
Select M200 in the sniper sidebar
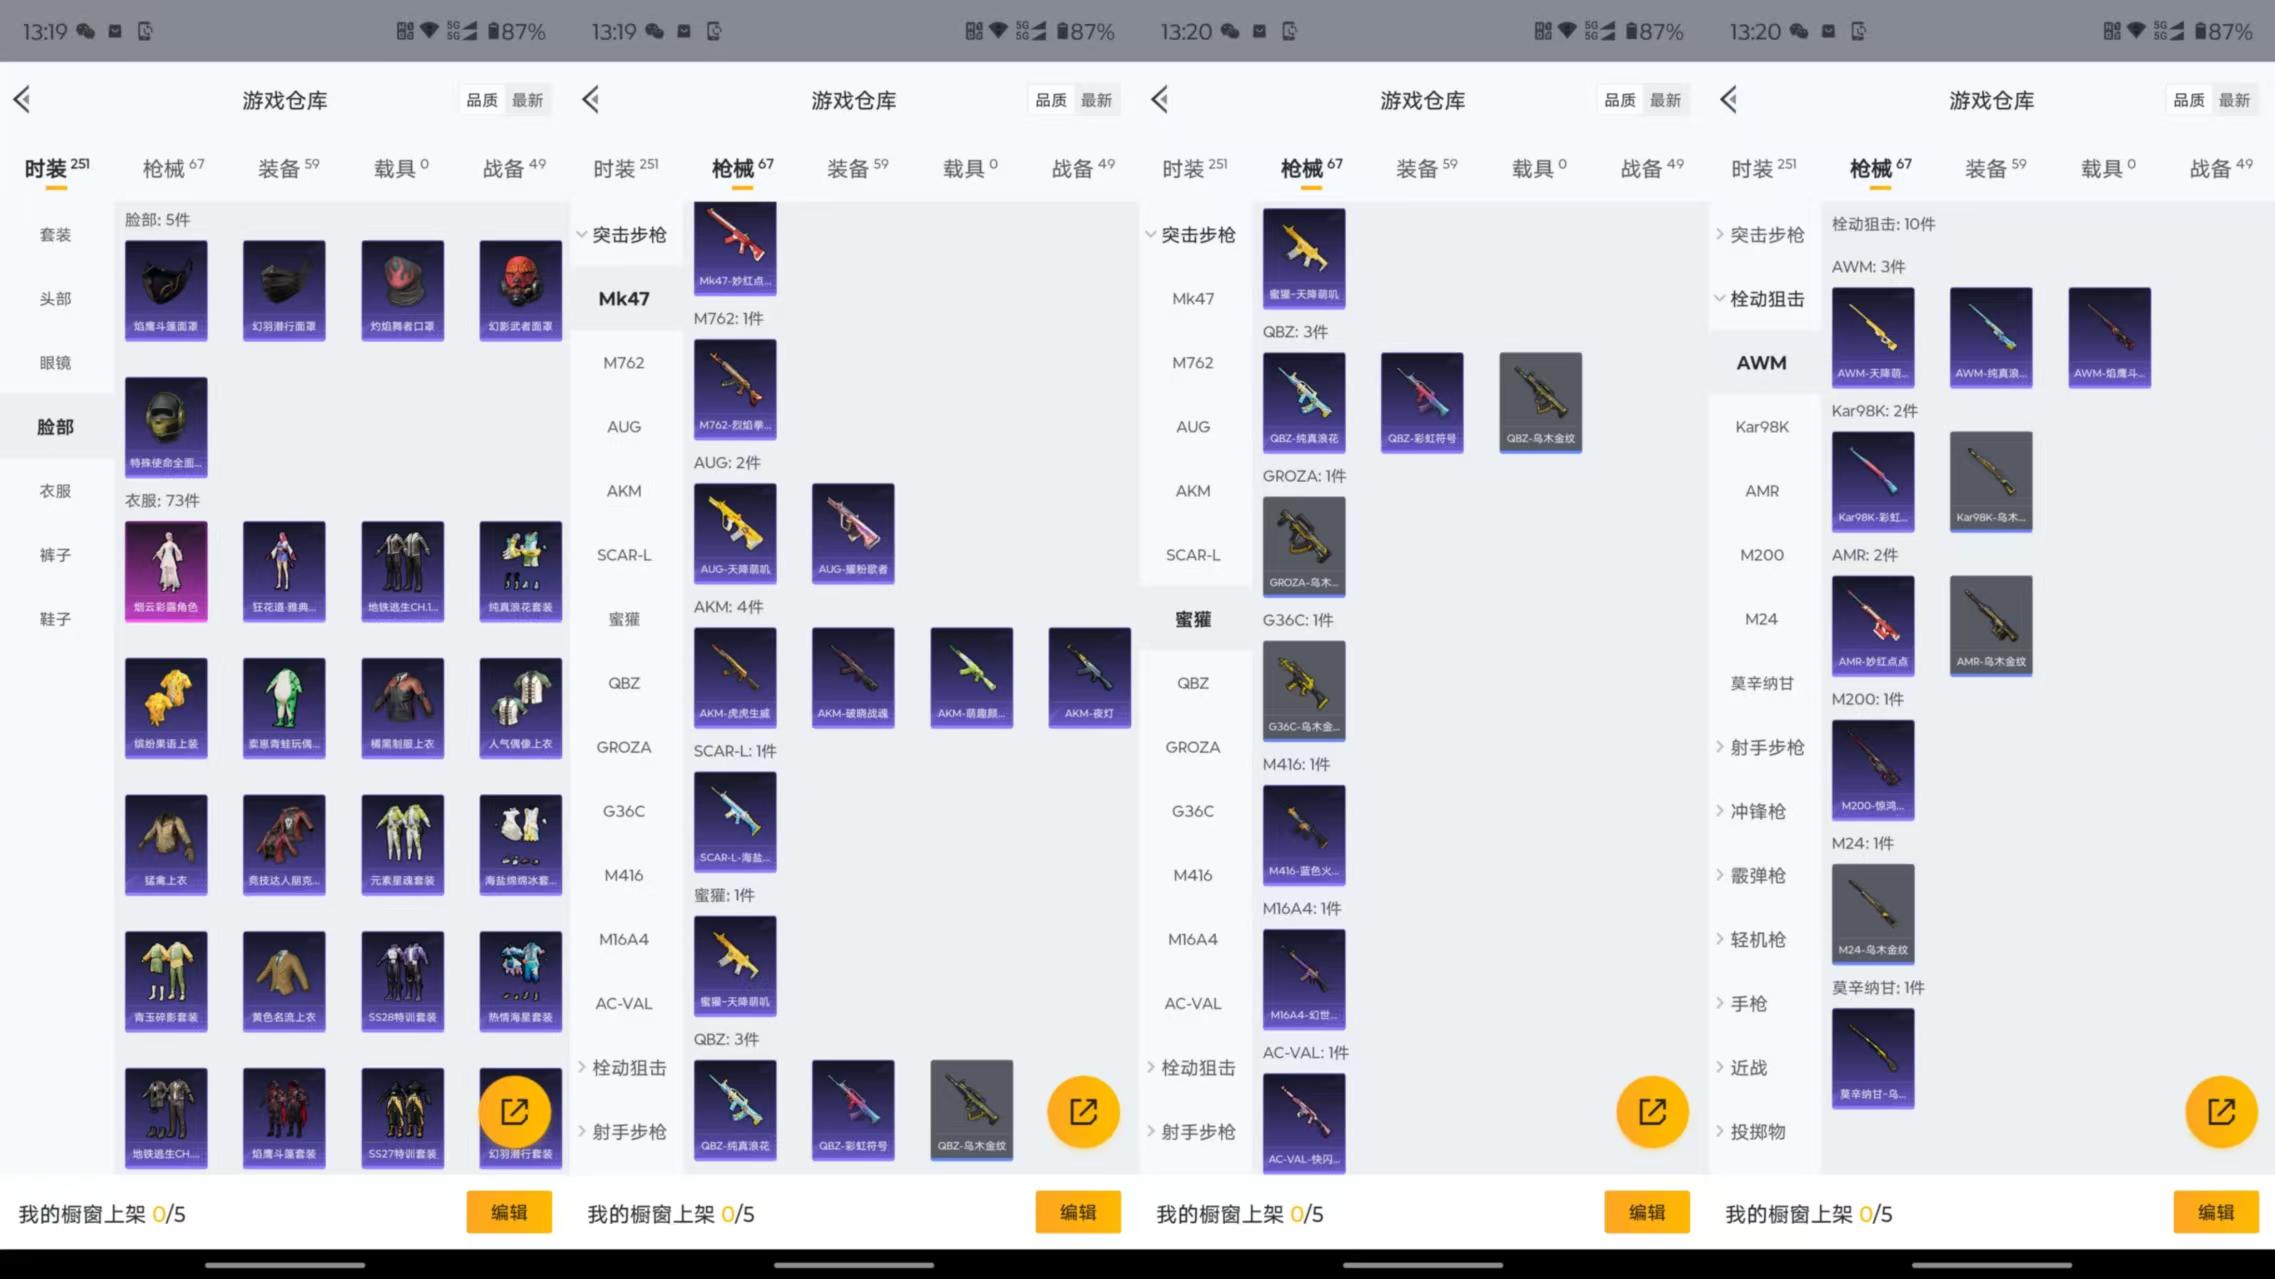point(1762,555)
